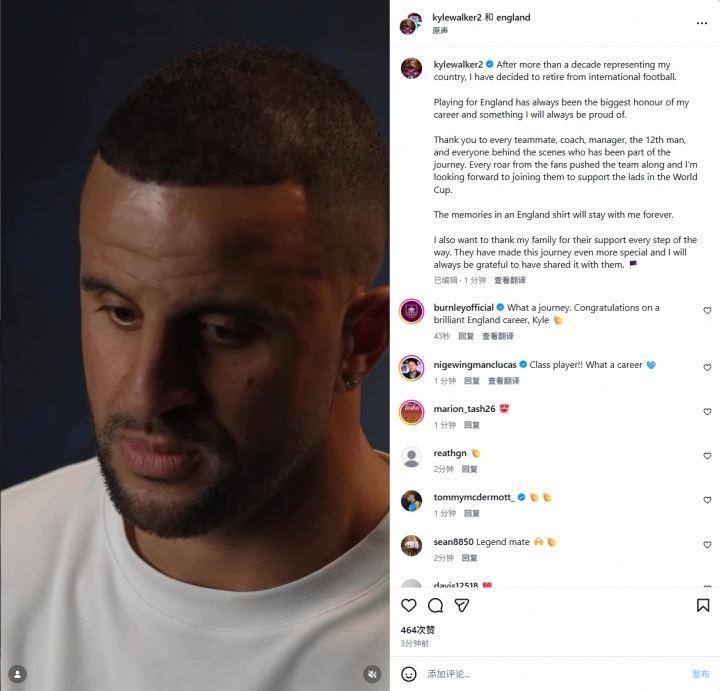Viewport: 720px width, 691px height.
Task: Click the emoji smiley icon in comment box
Action: coord(409,674)
